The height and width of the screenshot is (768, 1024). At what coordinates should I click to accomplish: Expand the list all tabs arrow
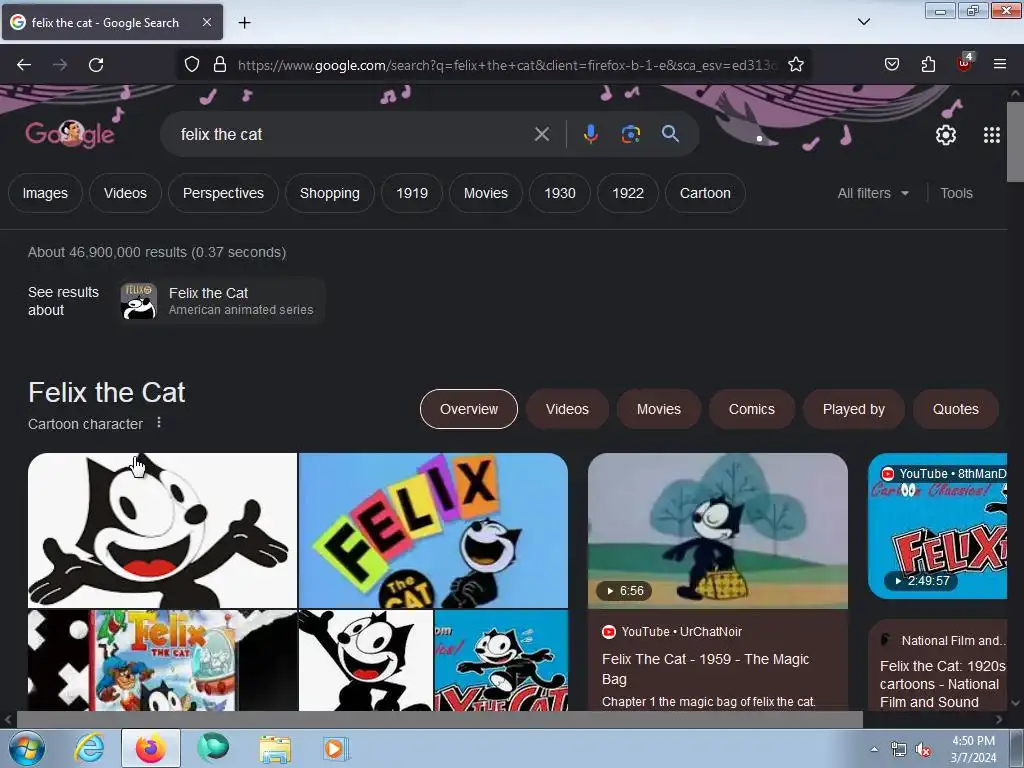coord(863,22)
